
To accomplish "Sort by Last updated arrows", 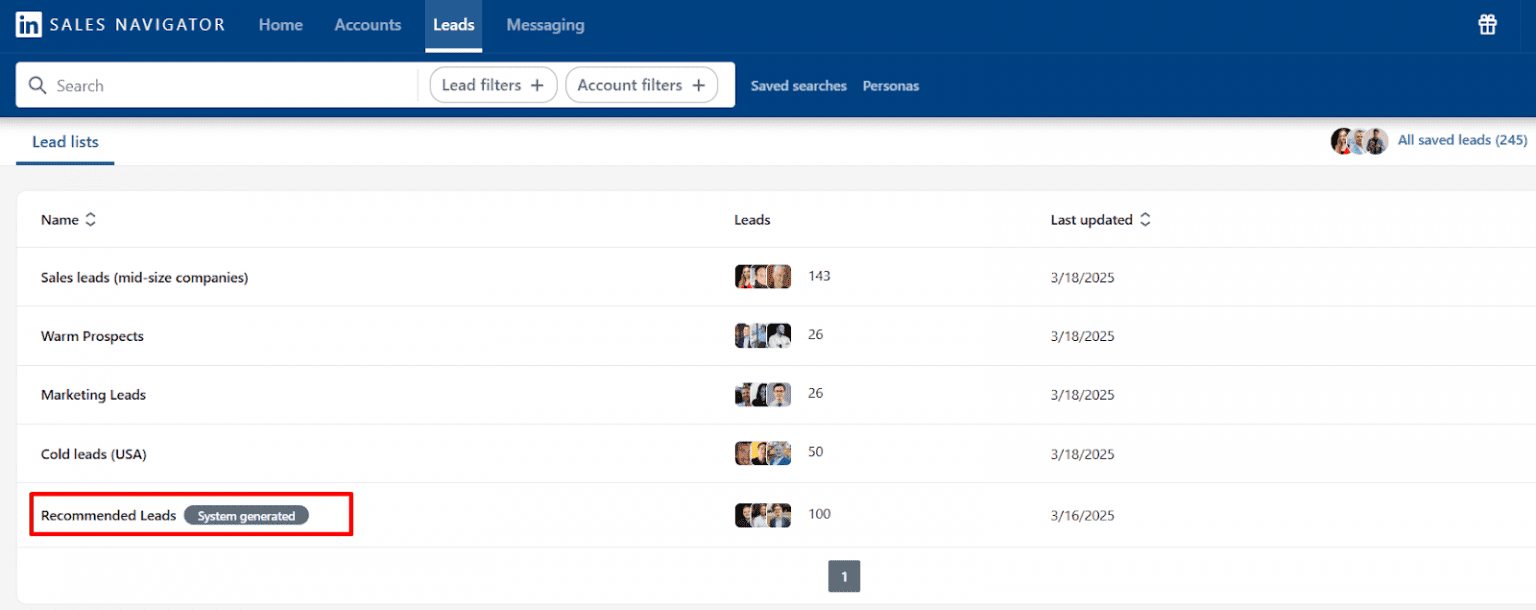I will 1145,220.
